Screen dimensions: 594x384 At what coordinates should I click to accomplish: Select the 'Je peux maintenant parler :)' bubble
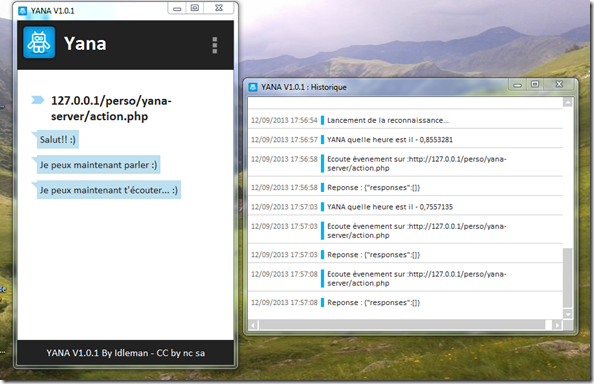point(98,165)
